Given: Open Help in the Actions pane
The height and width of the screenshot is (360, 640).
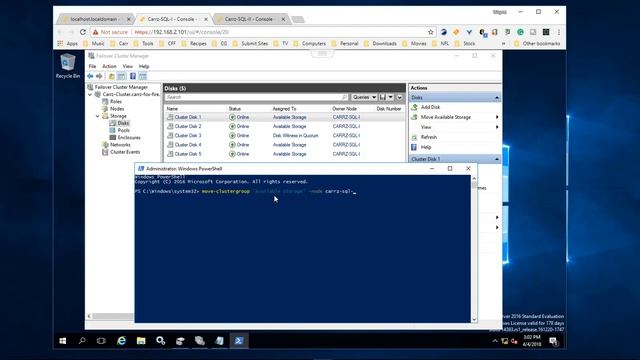Looking at the screenshot, I should [x=426, y=147].
